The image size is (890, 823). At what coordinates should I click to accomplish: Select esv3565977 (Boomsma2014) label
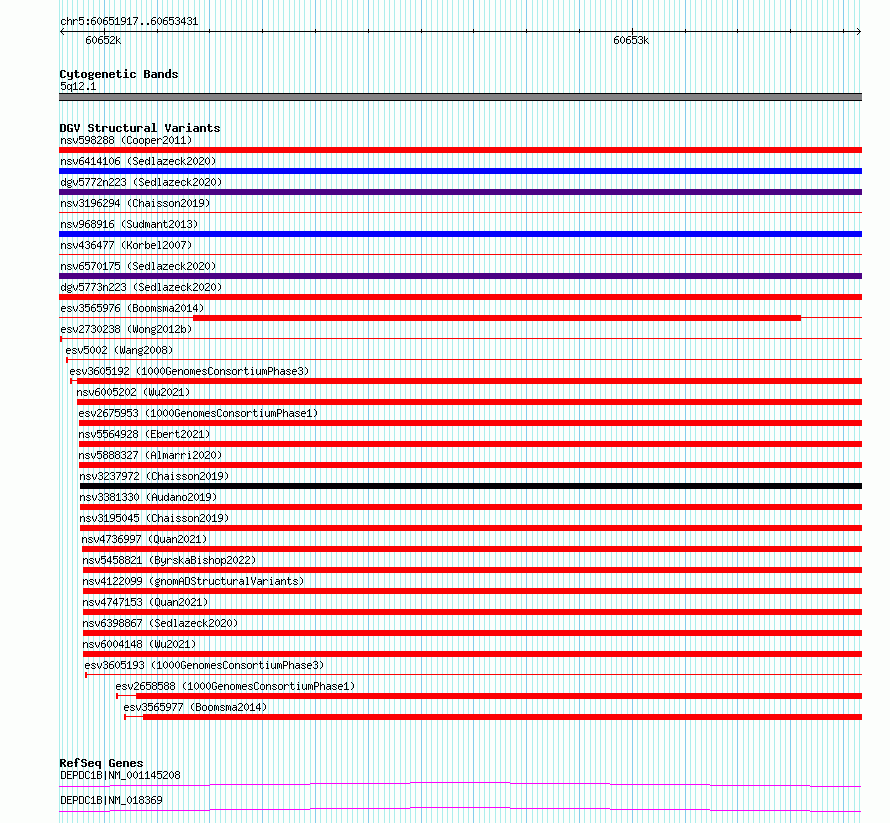point(195,707)
